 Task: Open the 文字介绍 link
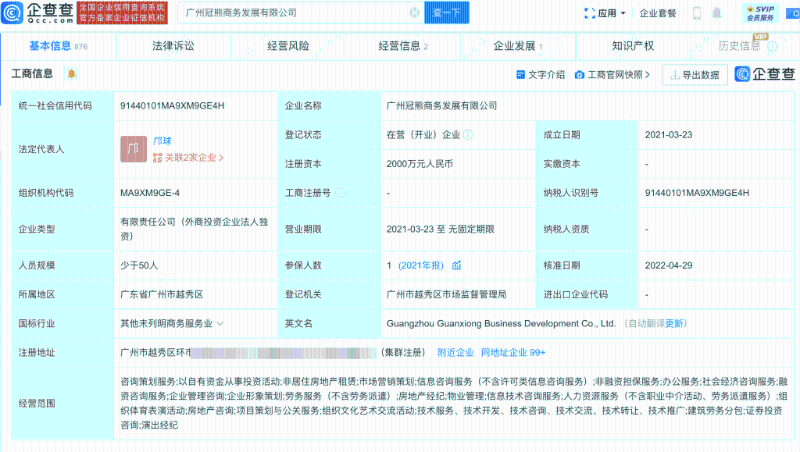[x=541, y=75]
